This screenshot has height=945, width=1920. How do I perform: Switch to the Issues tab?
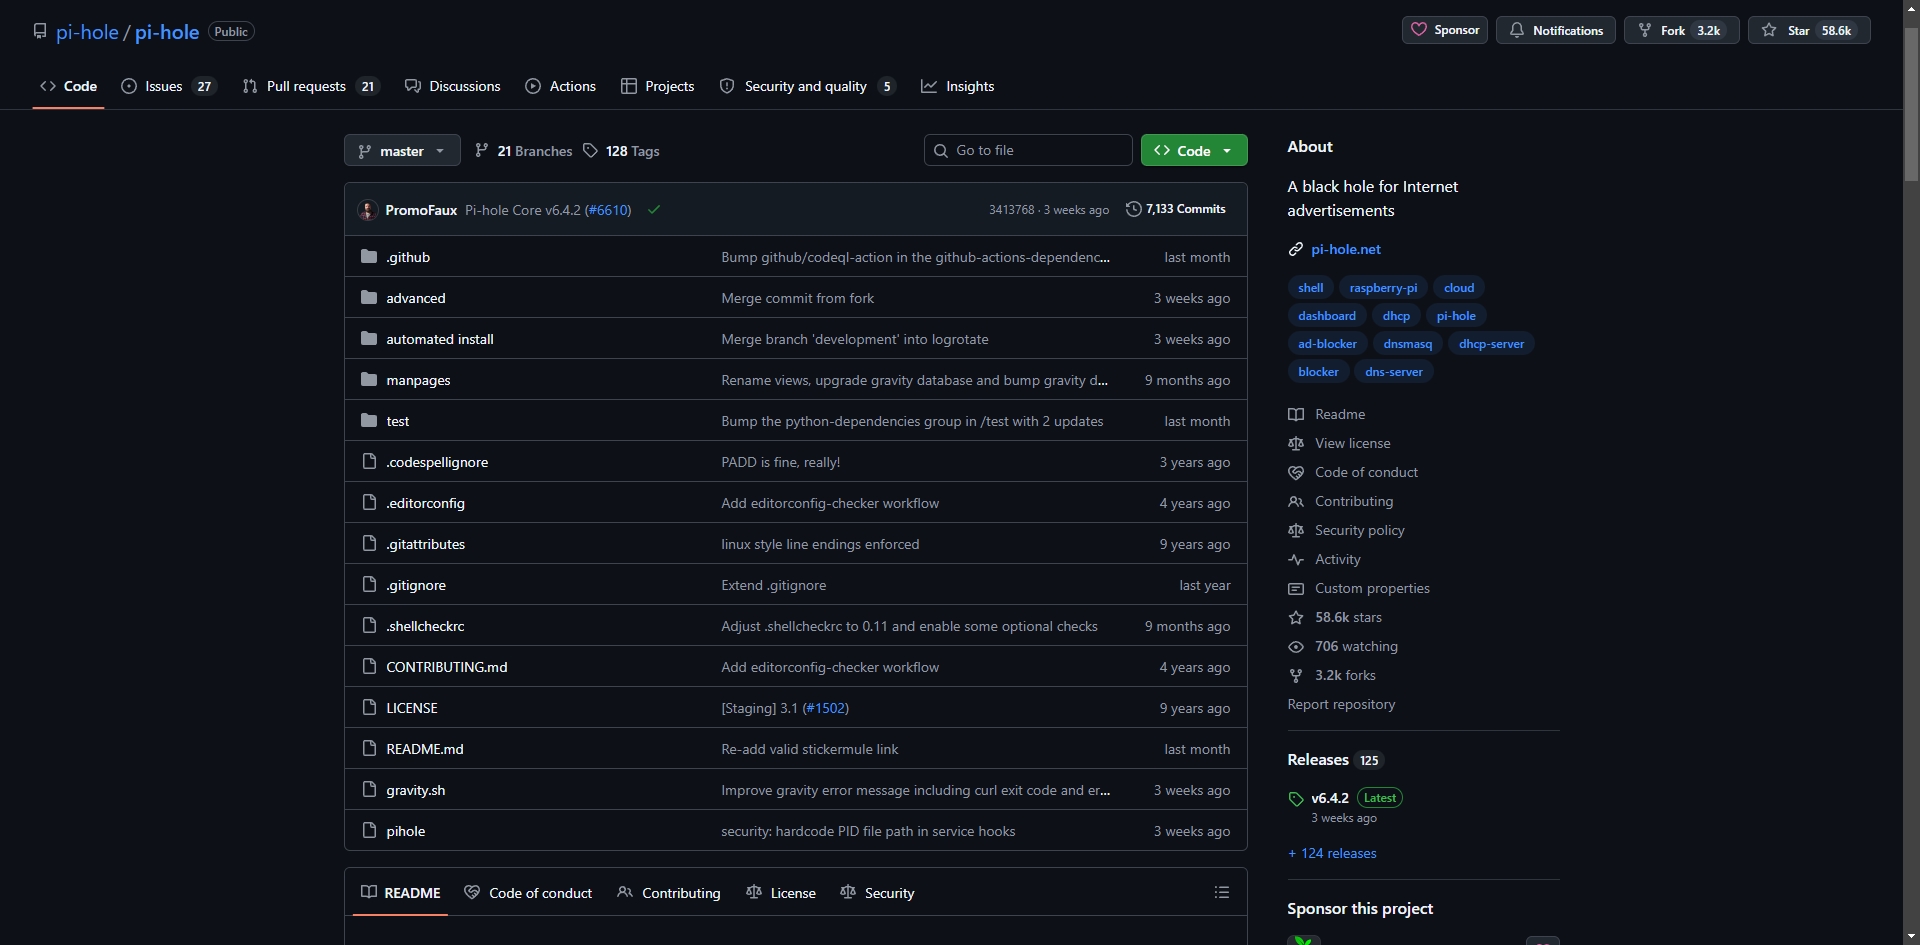point(168,86)
